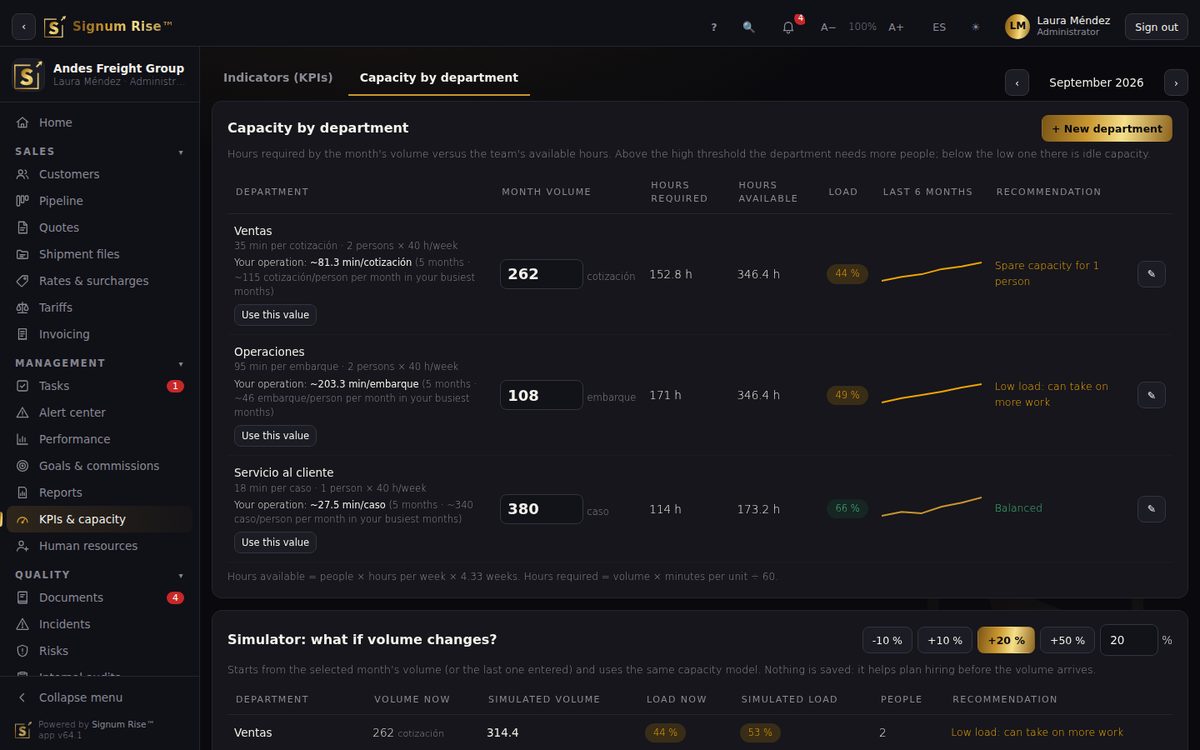Image resolution: width=1200 pixels, height=750 pixels.
Task: Open Invoicing in sidebar
Action: 100,334
